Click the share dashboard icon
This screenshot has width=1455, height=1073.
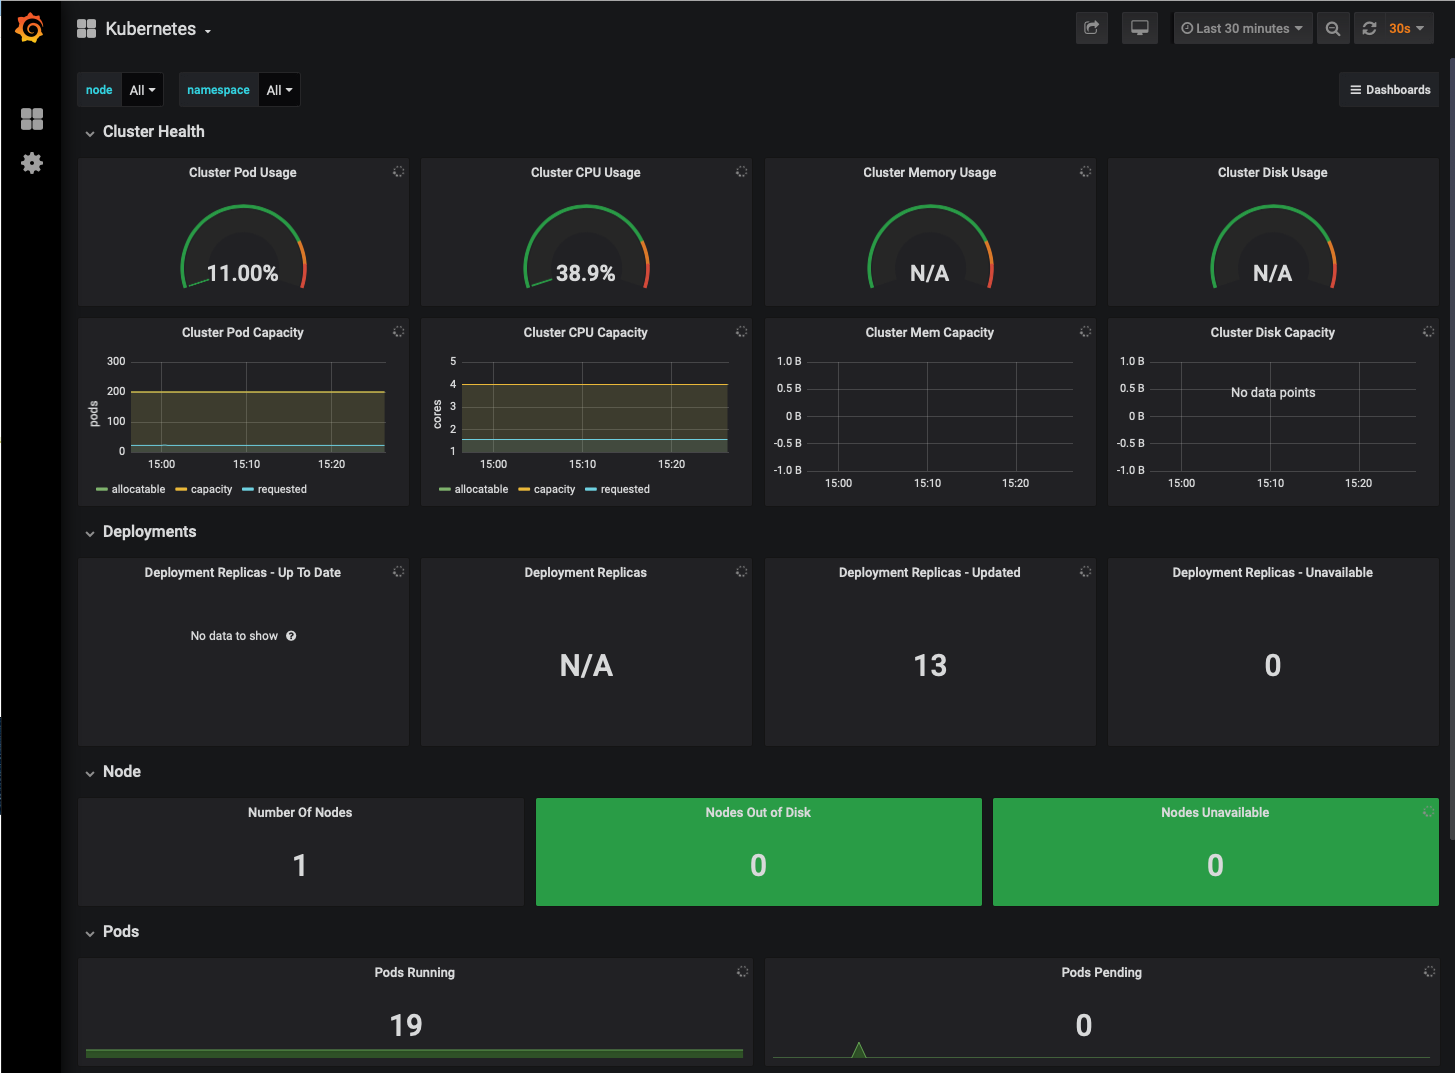(x=1091, y=29)
